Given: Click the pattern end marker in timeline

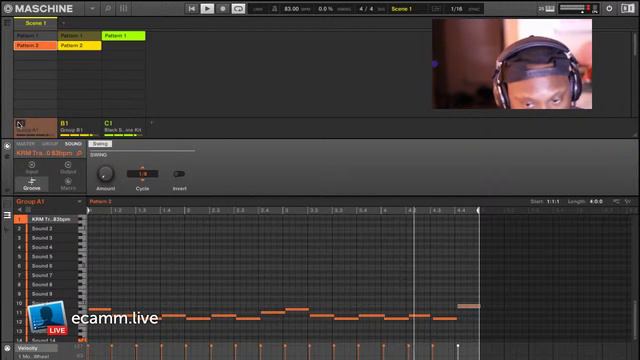Looking at the screenshot, I should [478, 210].
